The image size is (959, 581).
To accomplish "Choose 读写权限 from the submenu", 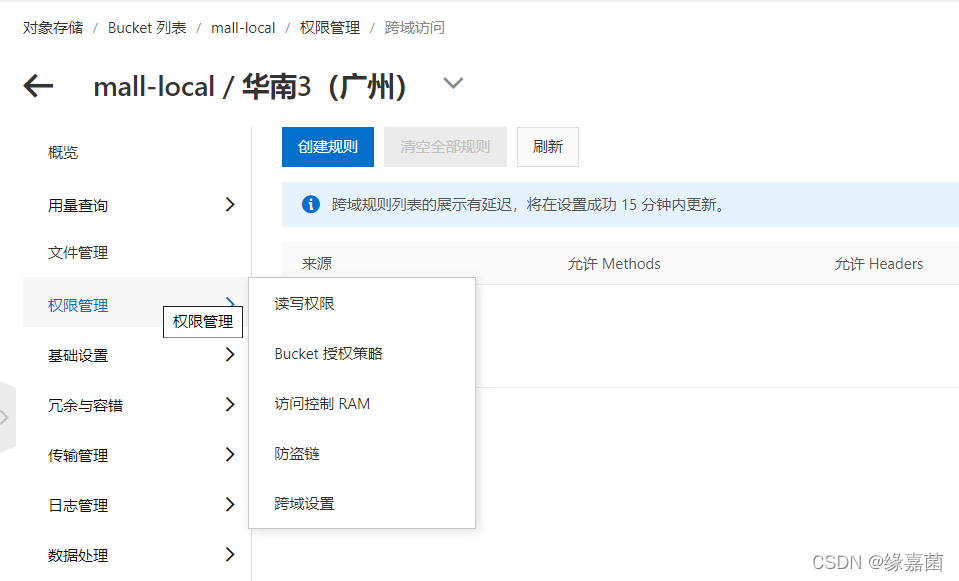I will (304, 304).
